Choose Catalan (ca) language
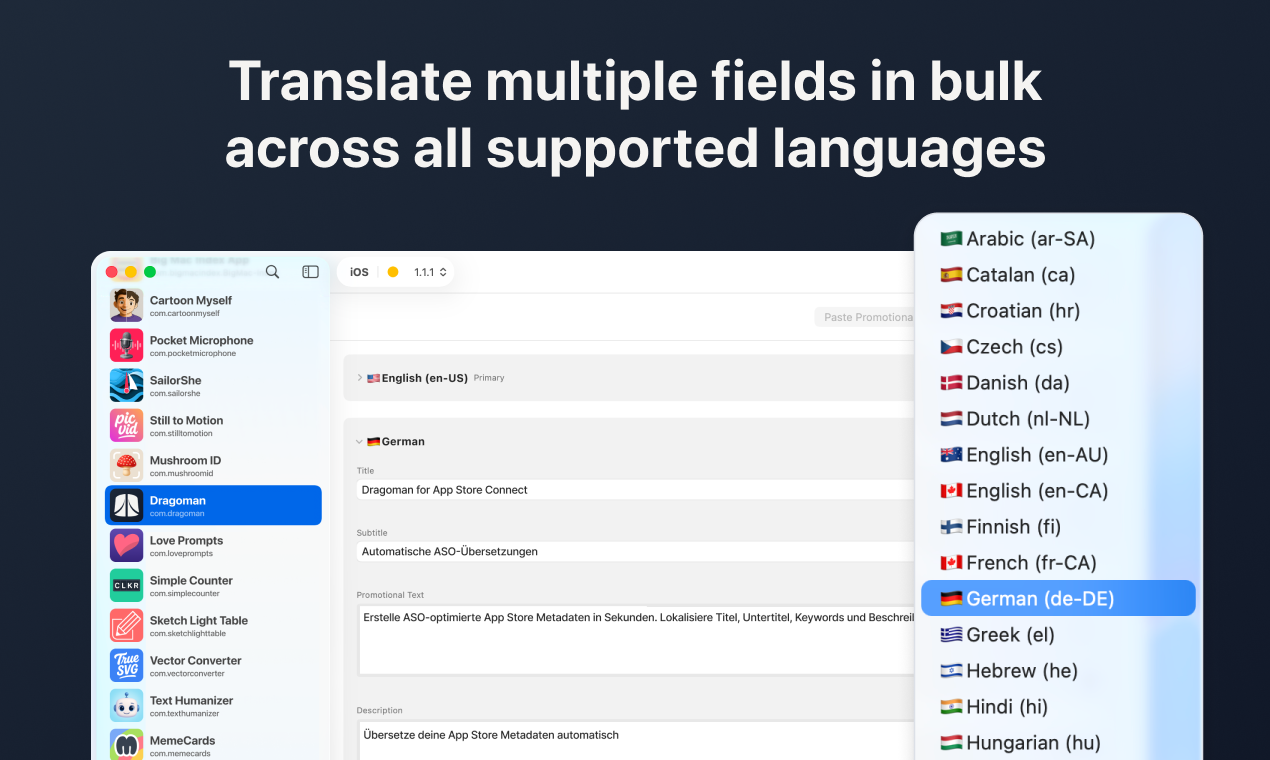 1058,275
